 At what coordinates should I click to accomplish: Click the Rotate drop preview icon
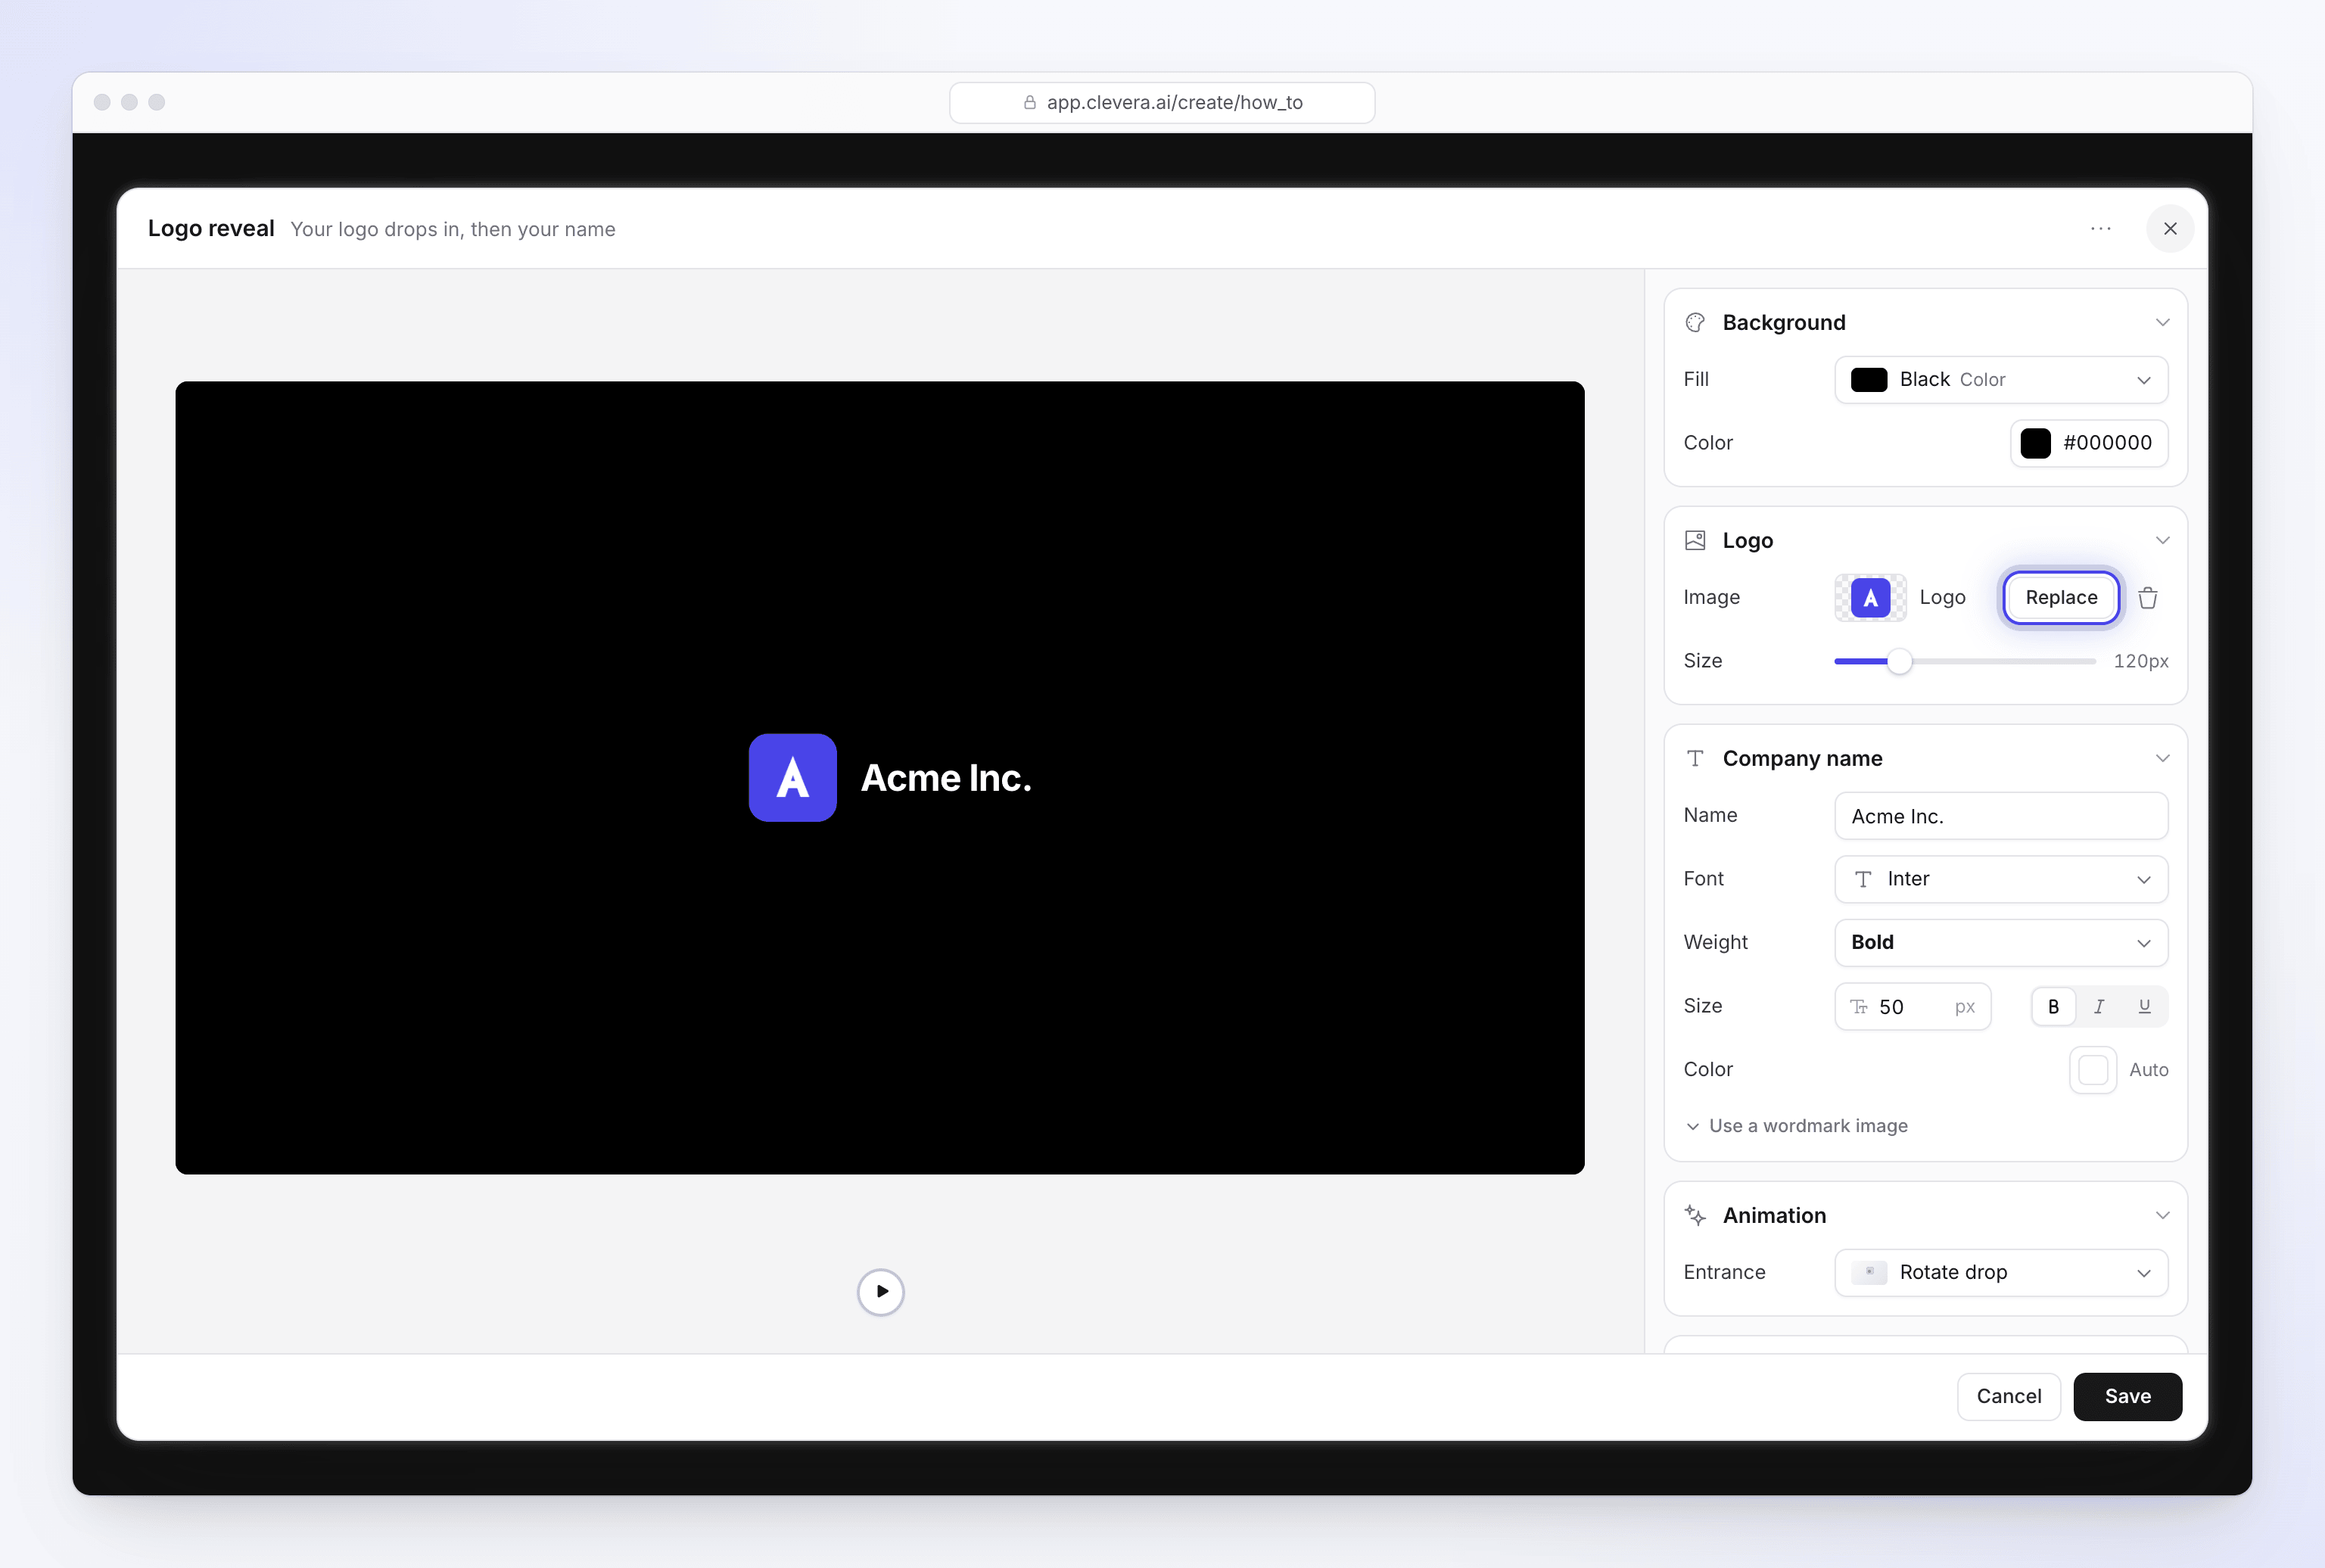tap(1869, 1272)
